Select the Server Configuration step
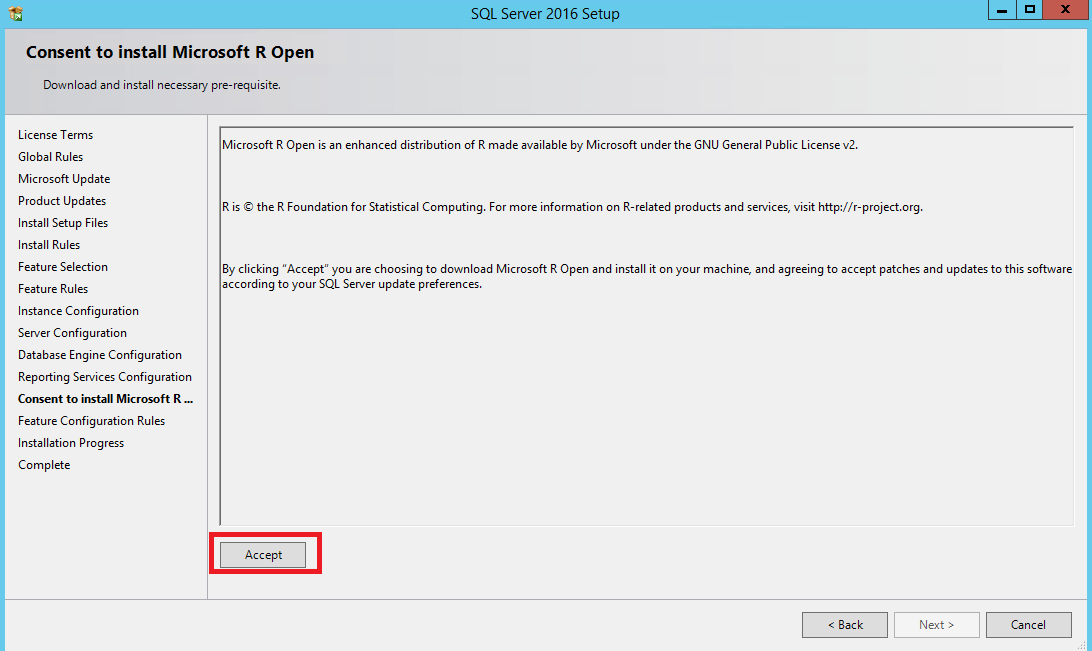Viewport: 1092px width, 651px height. (x=72, y=333)
